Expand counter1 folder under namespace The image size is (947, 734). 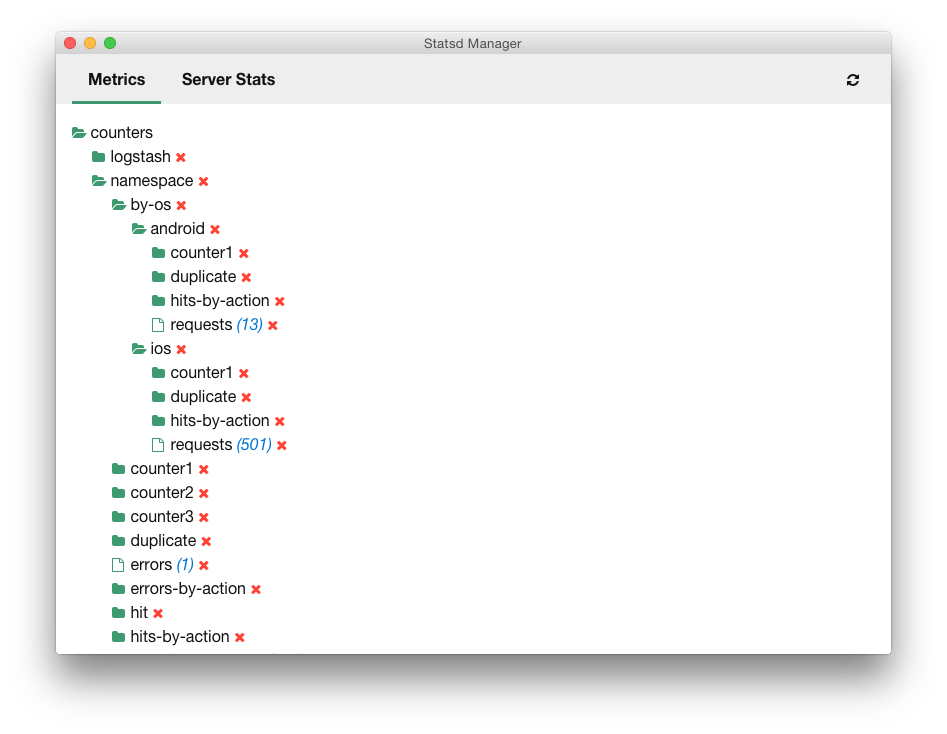[x=118, y=469]
